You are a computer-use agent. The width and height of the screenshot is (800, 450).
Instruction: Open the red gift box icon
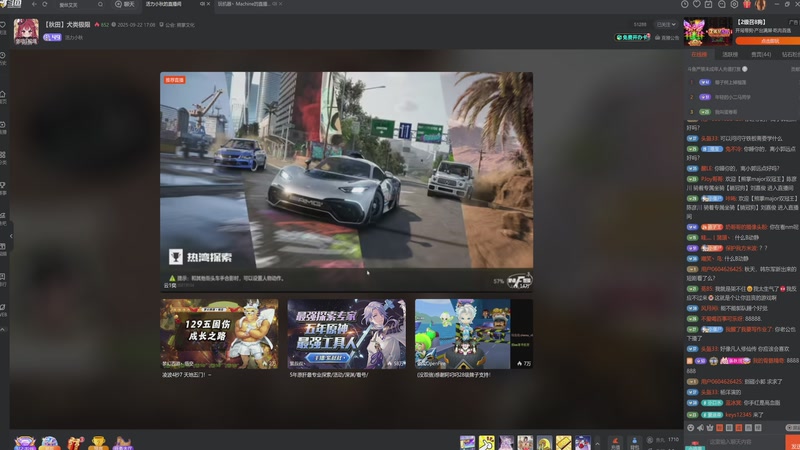point(747,4)
